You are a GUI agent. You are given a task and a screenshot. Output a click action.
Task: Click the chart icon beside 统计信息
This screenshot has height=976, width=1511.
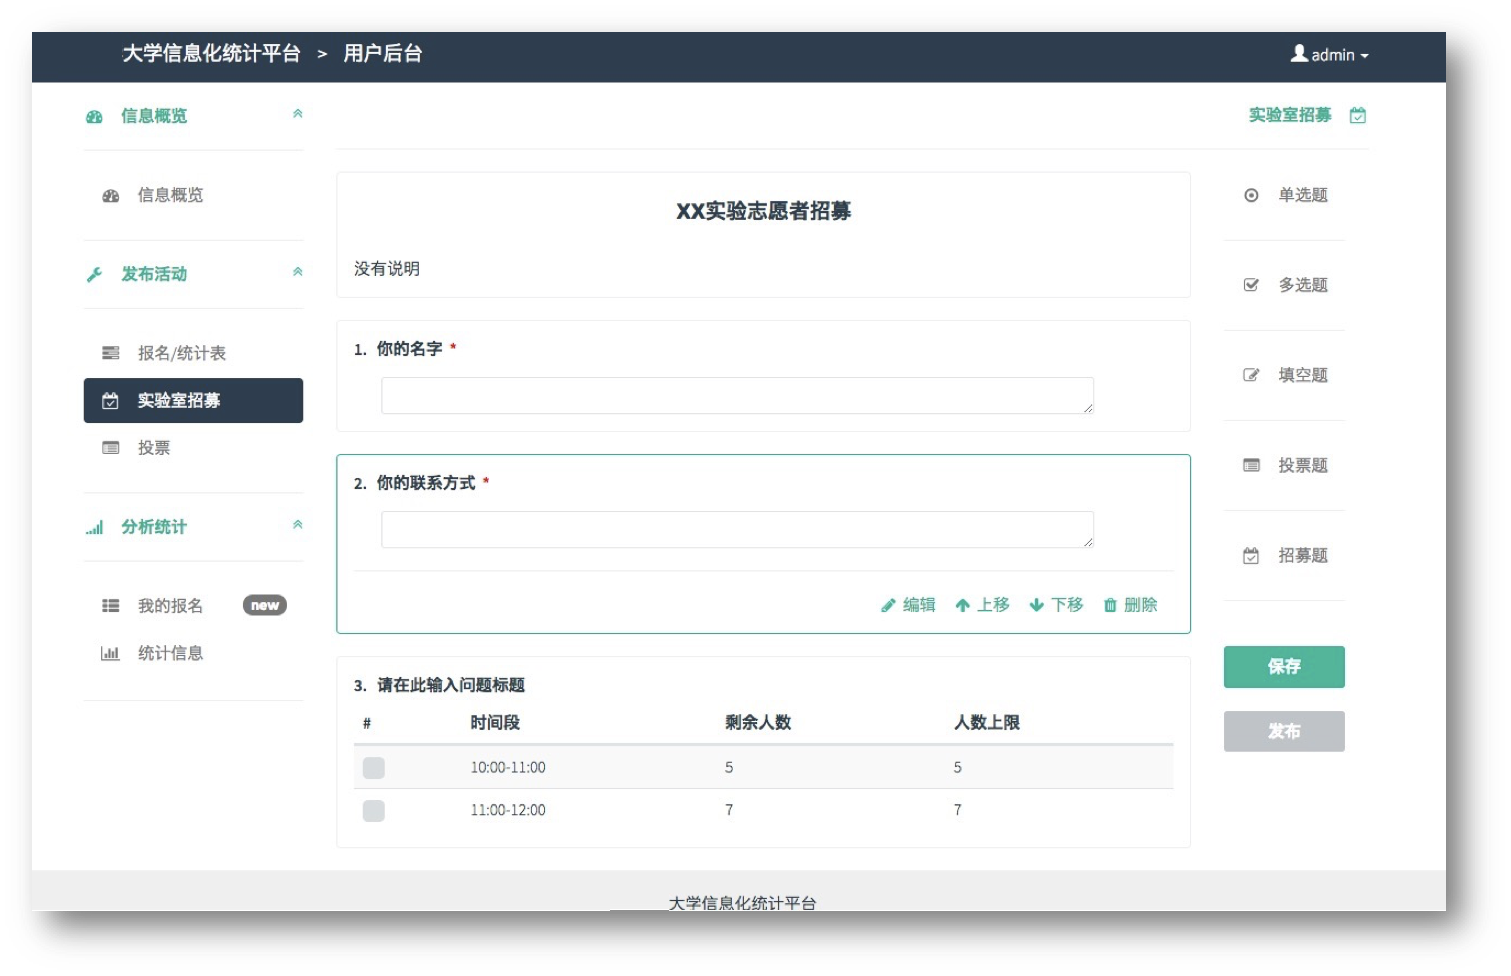point(110,653)
